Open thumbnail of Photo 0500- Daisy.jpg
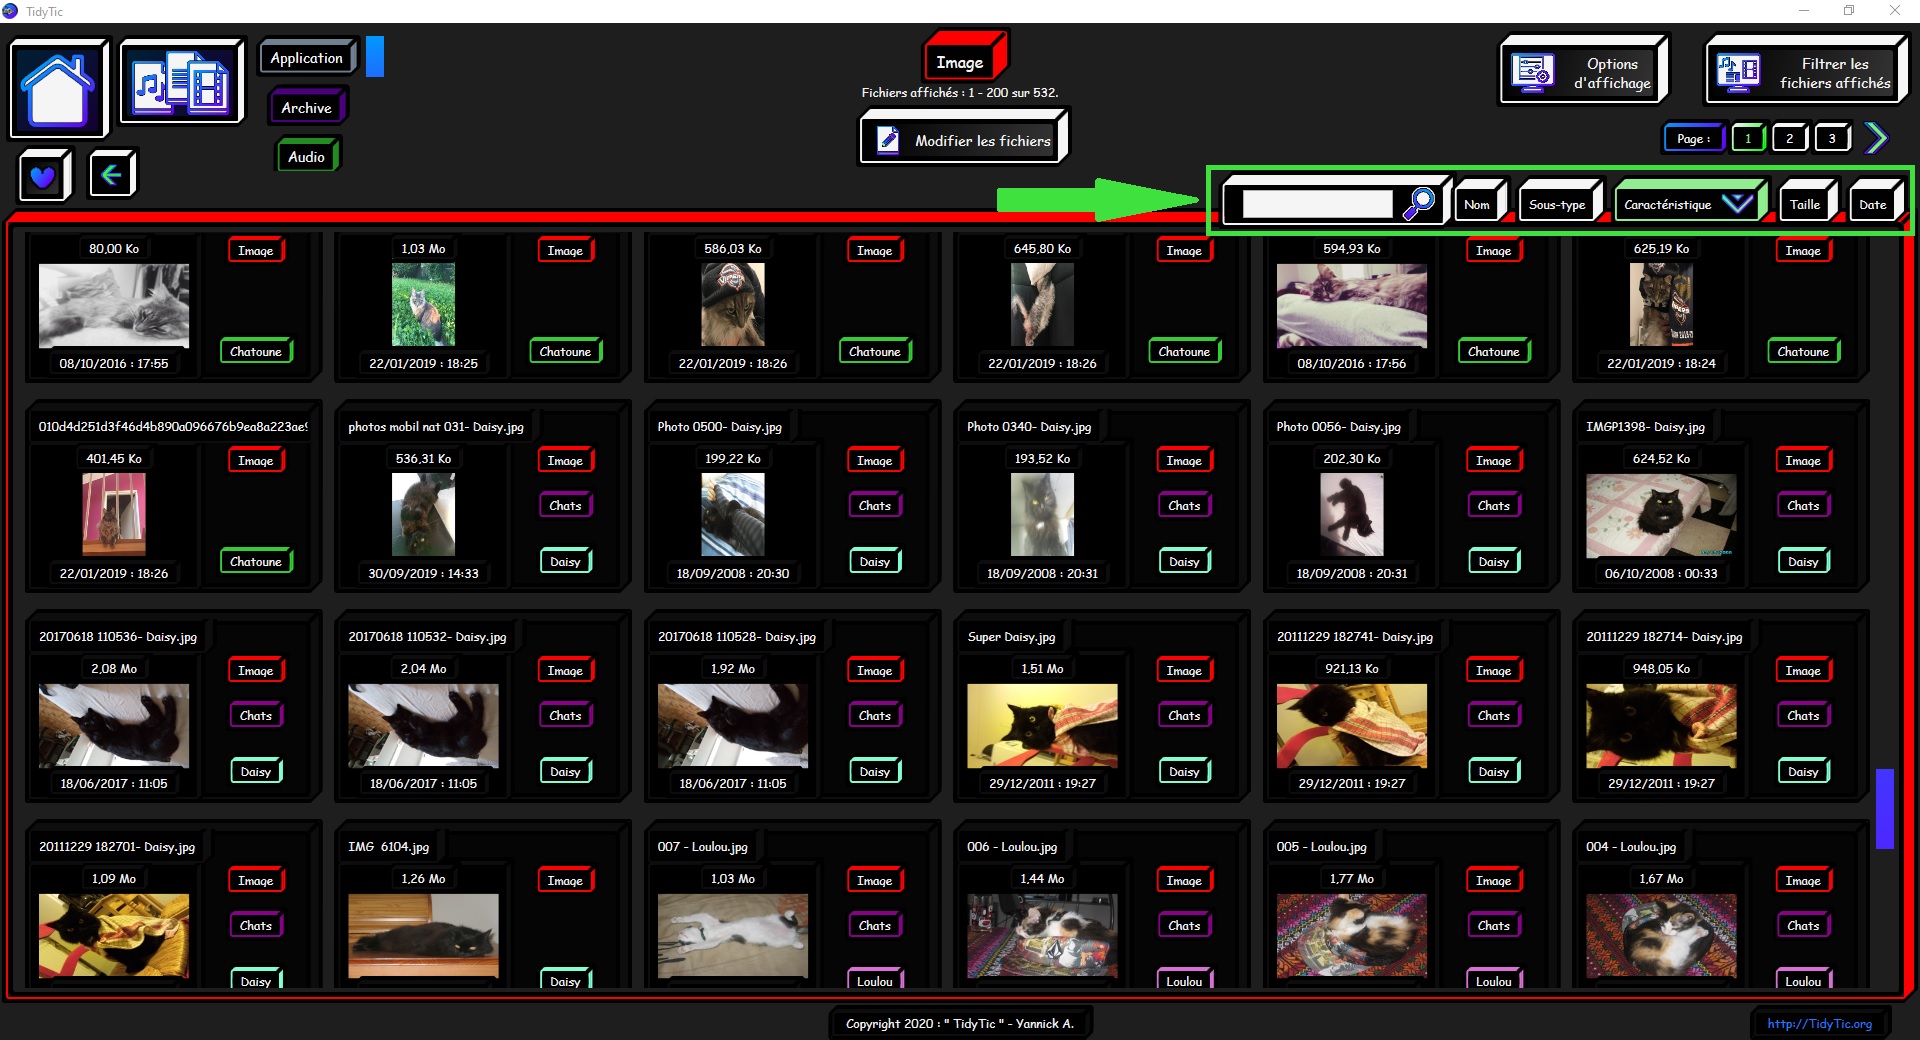Image resolution: width=1920 pixels, height=1040 pixels. tap(733, 515)
